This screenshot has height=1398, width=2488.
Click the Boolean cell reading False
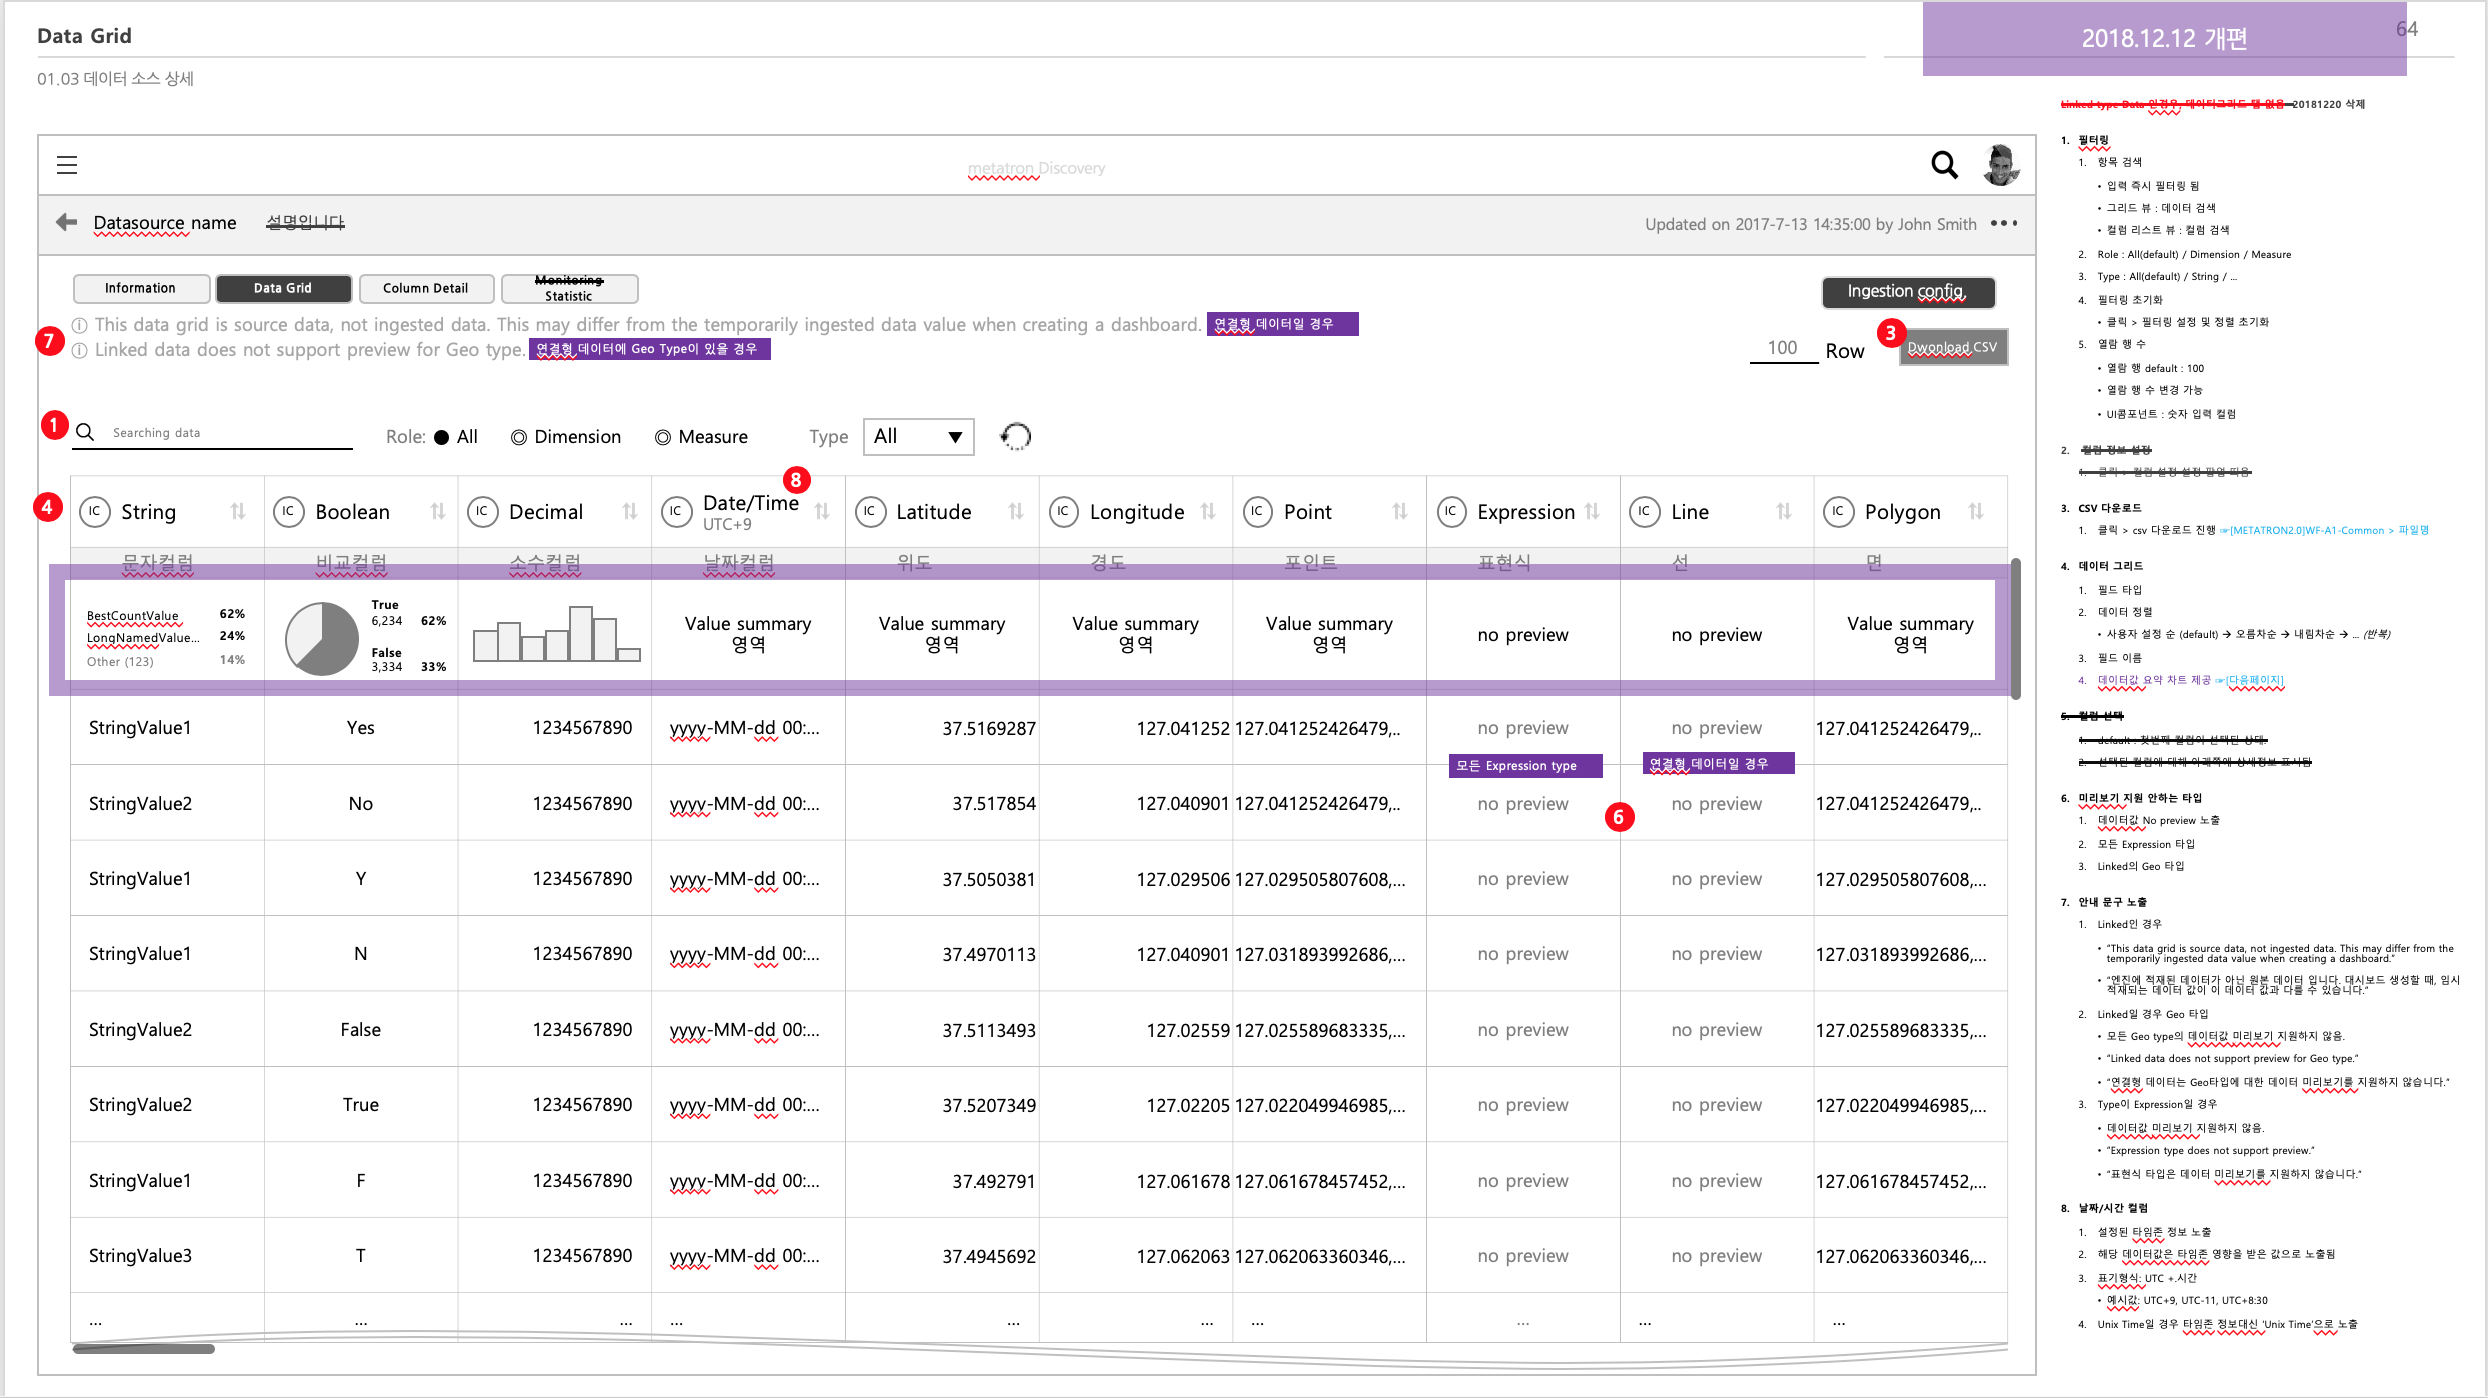[x=361, y=1030]
